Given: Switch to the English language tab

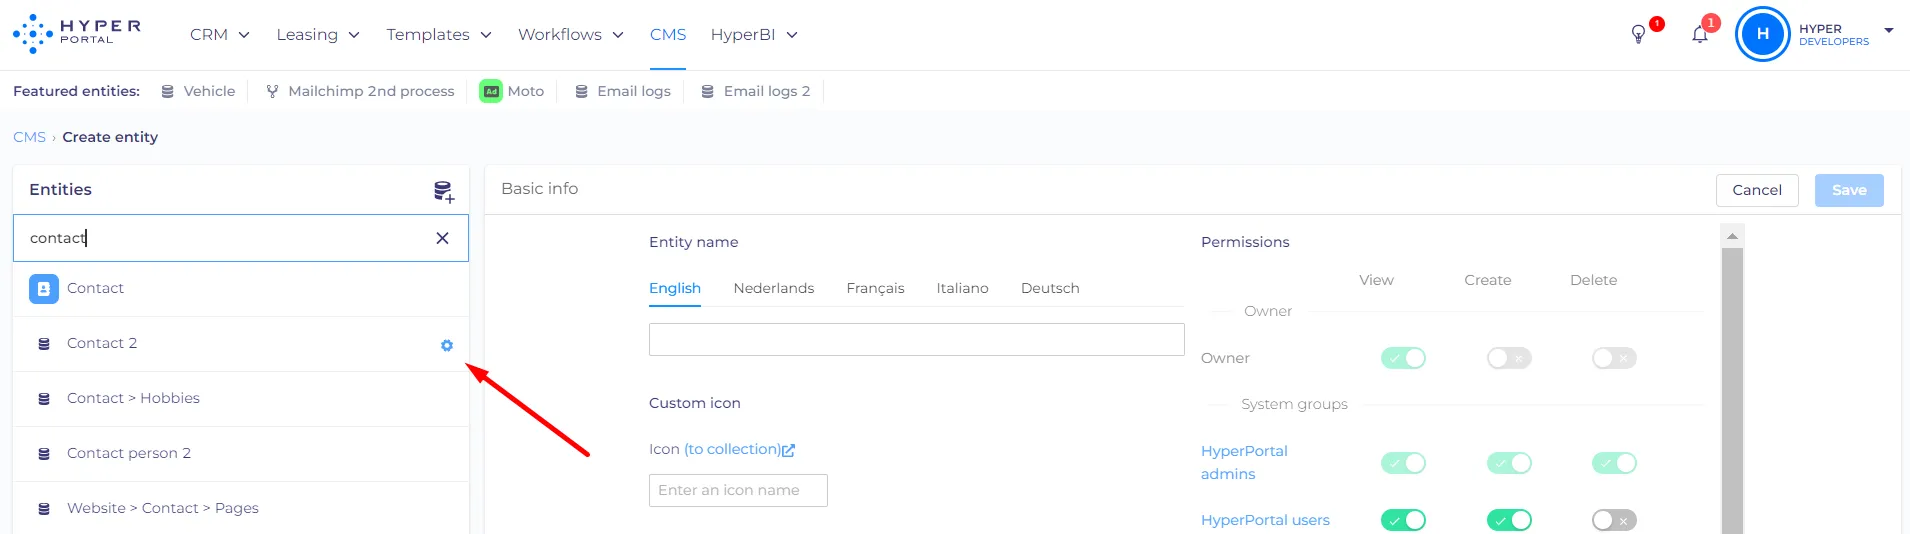Looking at the screenshot, I should tap(675, 288).
